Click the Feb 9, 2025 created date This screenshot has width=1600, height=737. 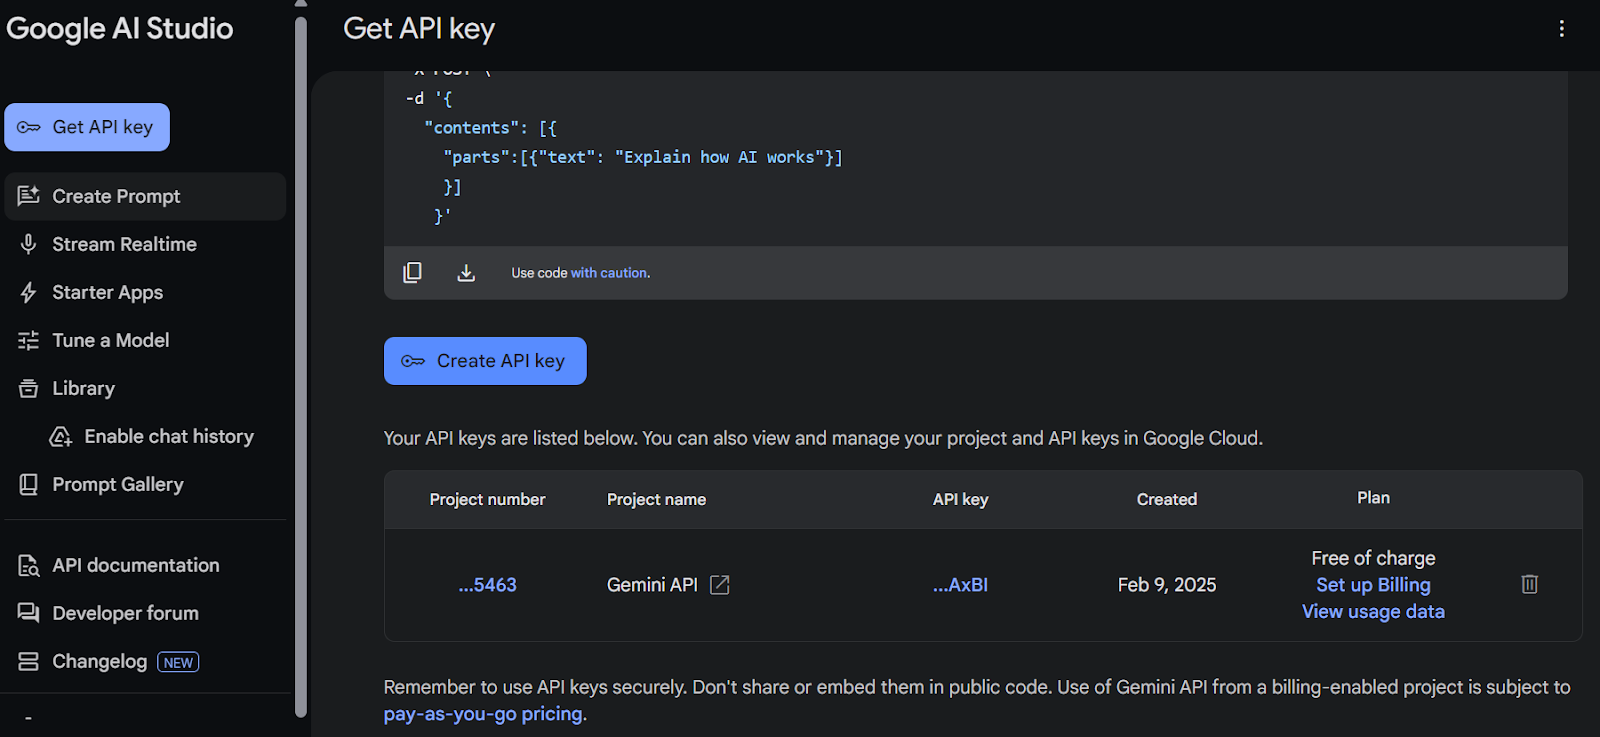[1167, 585]
